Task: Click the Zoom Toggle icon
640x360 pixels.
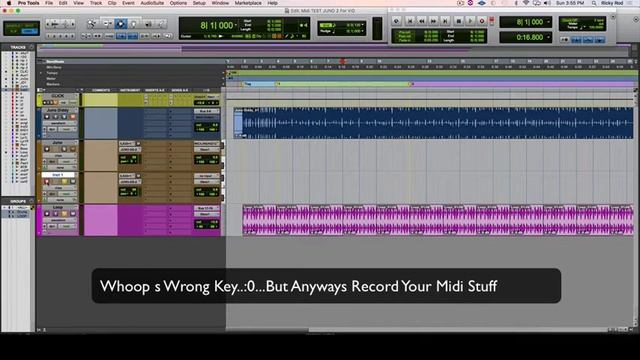Action: pyautogui.click(x=86, y=36)
